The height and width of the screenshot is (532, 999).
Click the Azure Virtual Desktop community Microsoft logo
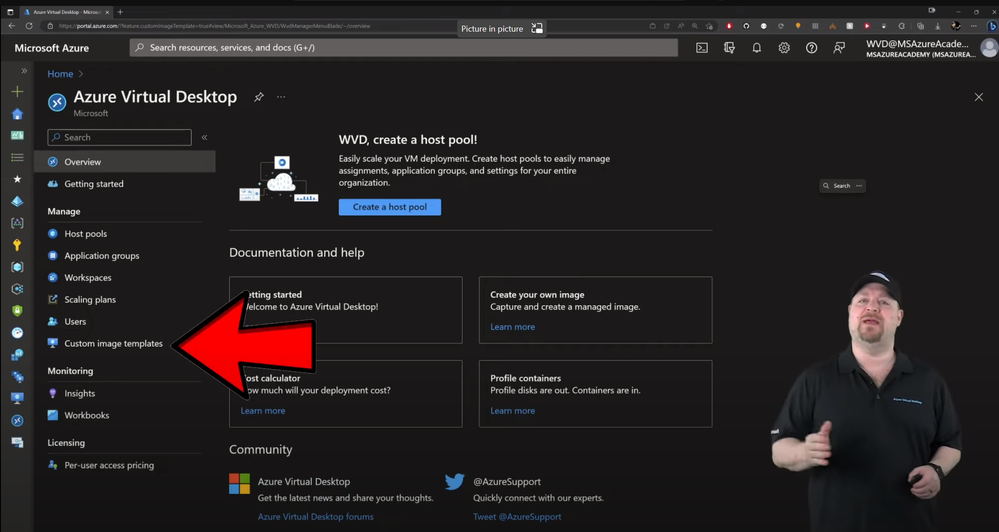[240, 484]
